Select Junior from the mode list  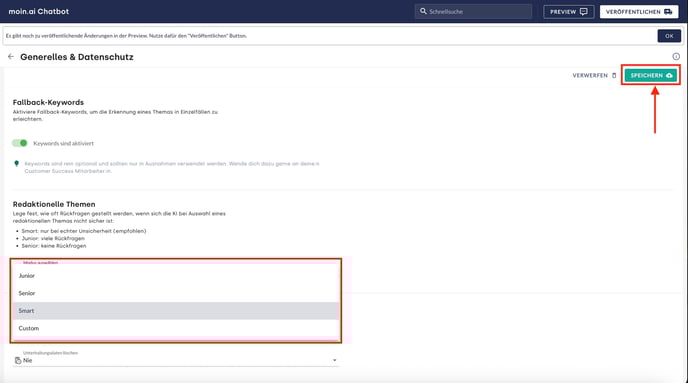pyautogui.click(x=176, y=276)
